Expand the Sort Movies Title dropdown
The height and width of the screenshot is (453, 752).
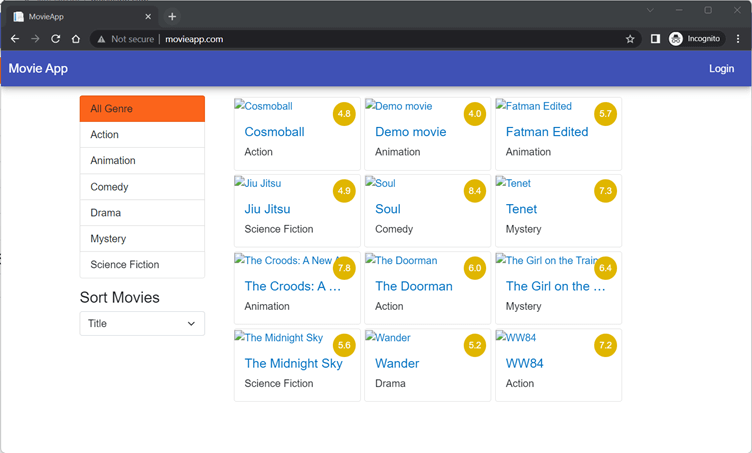[142, 323]
